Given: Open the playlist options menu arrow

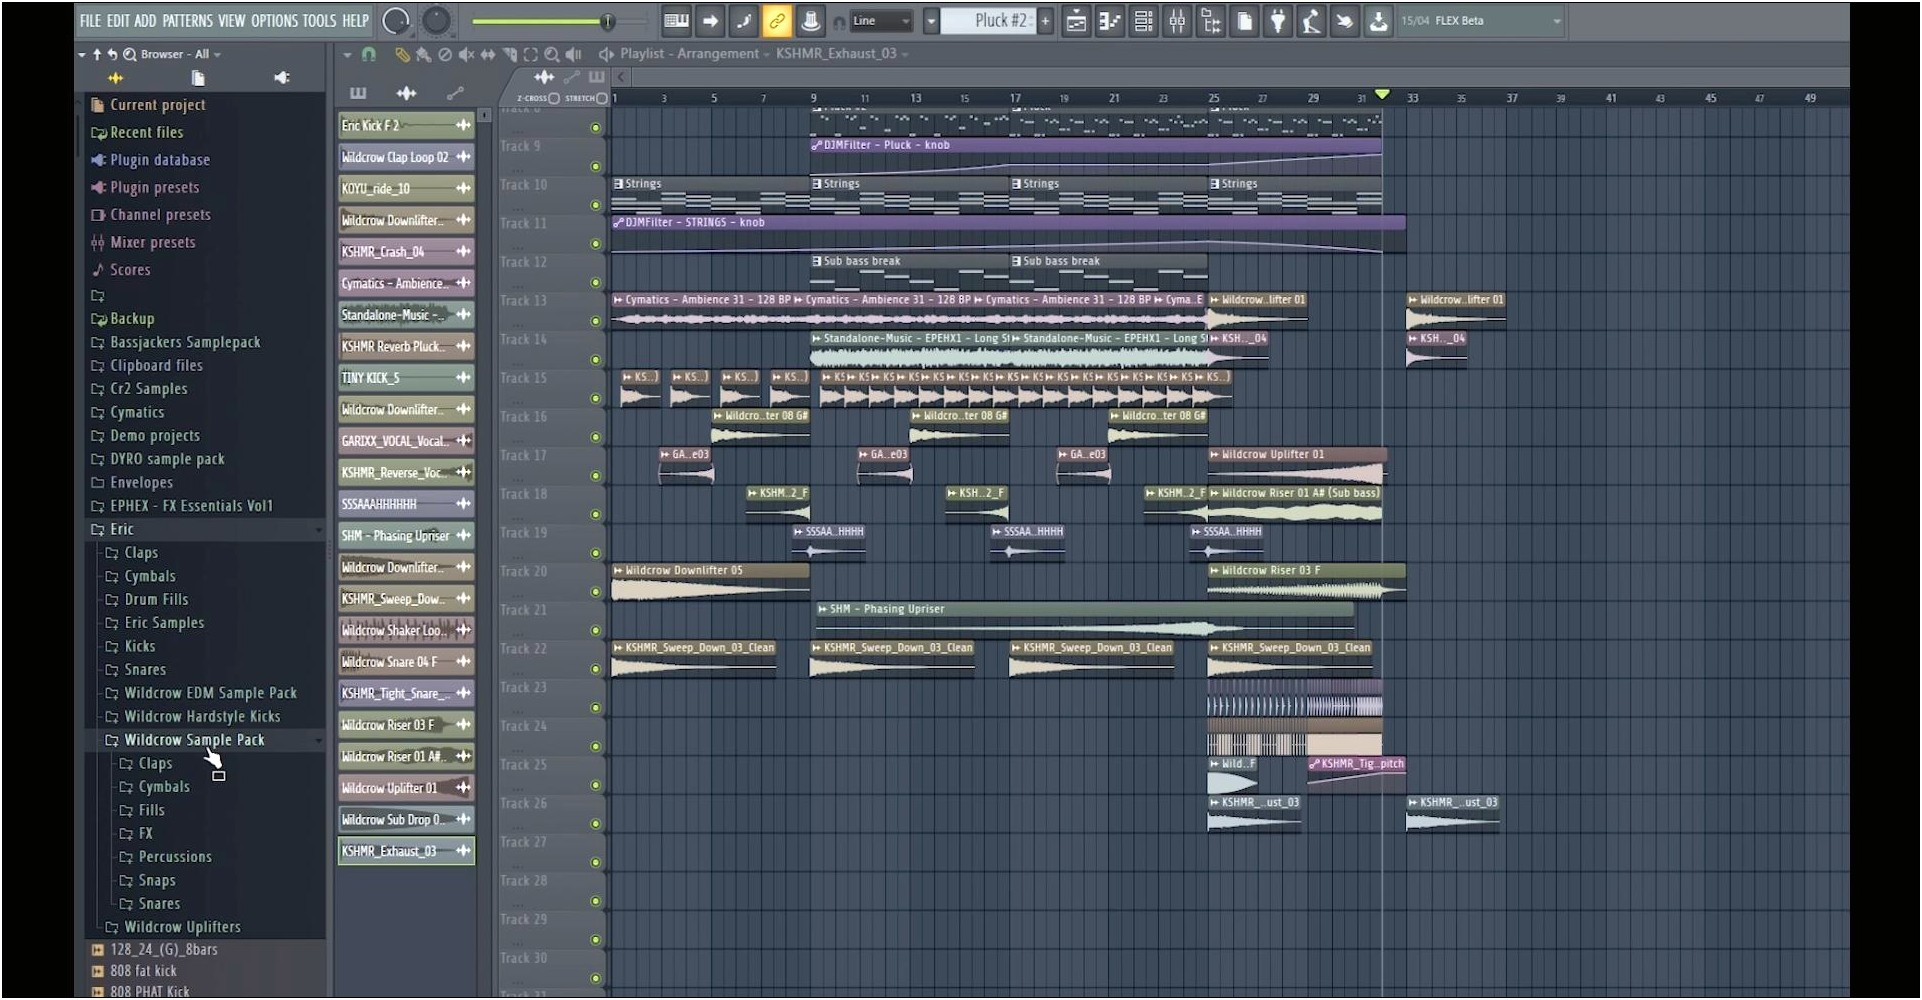Looking at the screenshot, I should [347, 55].
